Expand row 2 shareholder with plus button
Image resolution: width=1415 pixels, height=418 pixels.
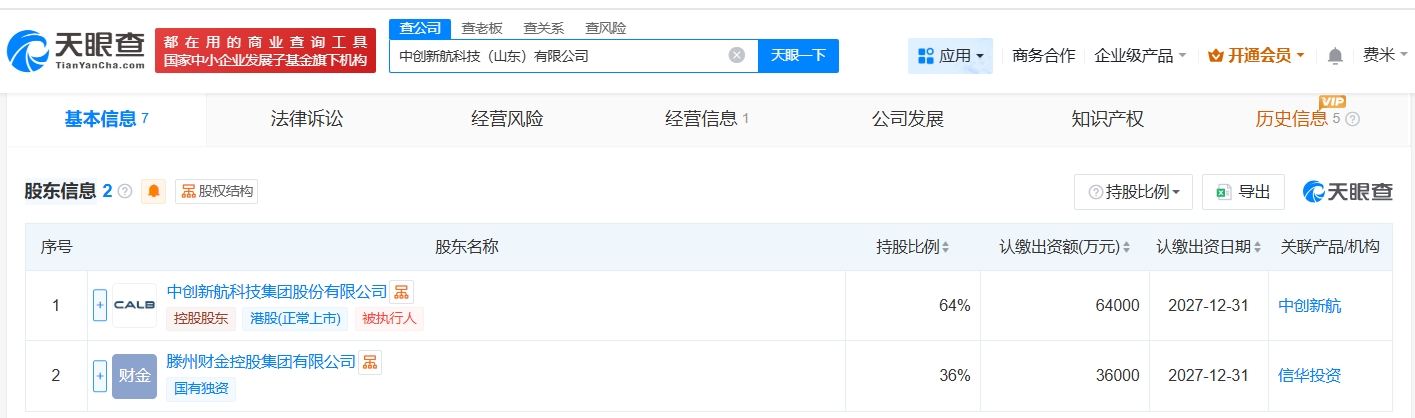tap(100, 376)
